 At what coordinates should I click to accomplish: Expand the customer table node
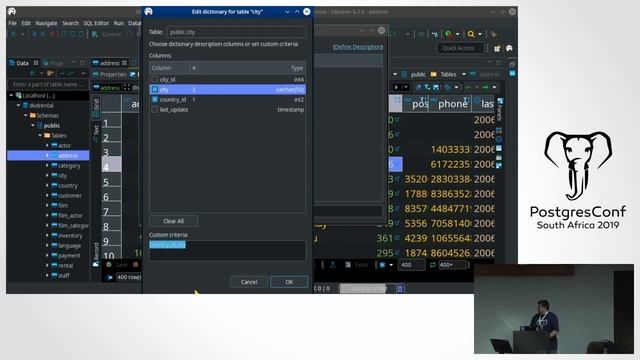coord(47,196)
